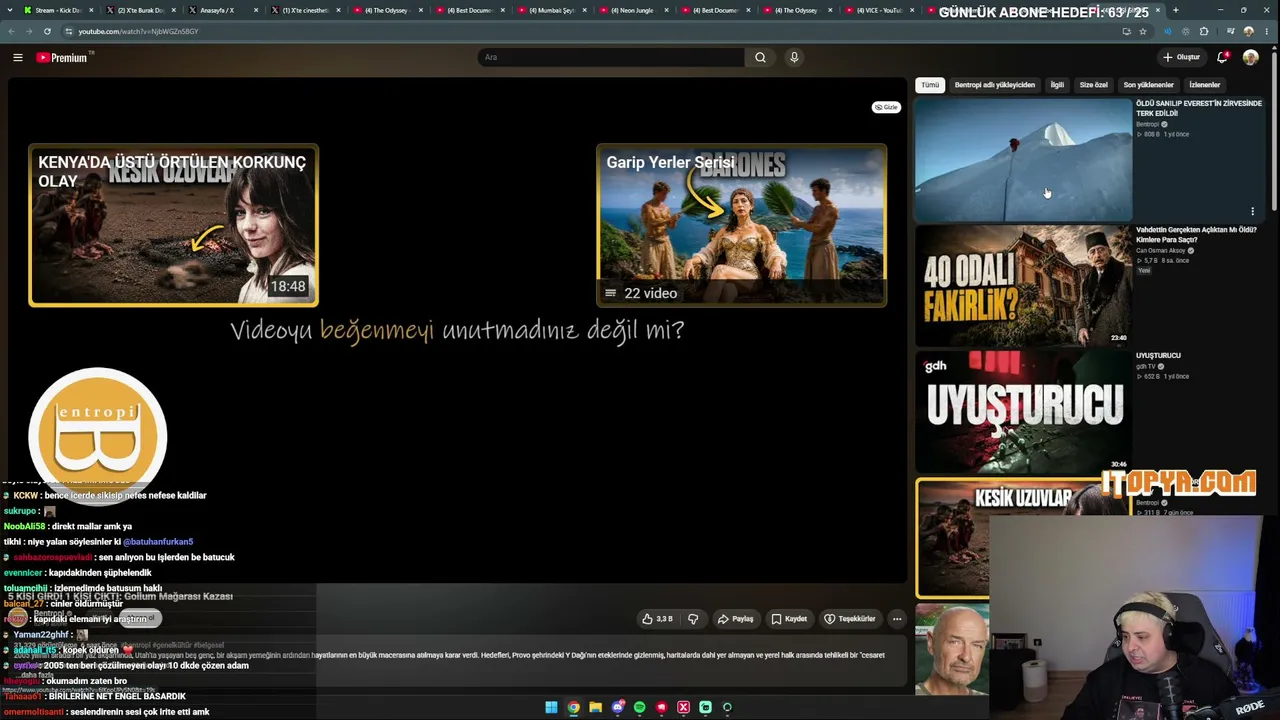This screenshot has width=1280, height=720.
Task: Open Spotify from the taskbar
Action: (639, 707)
